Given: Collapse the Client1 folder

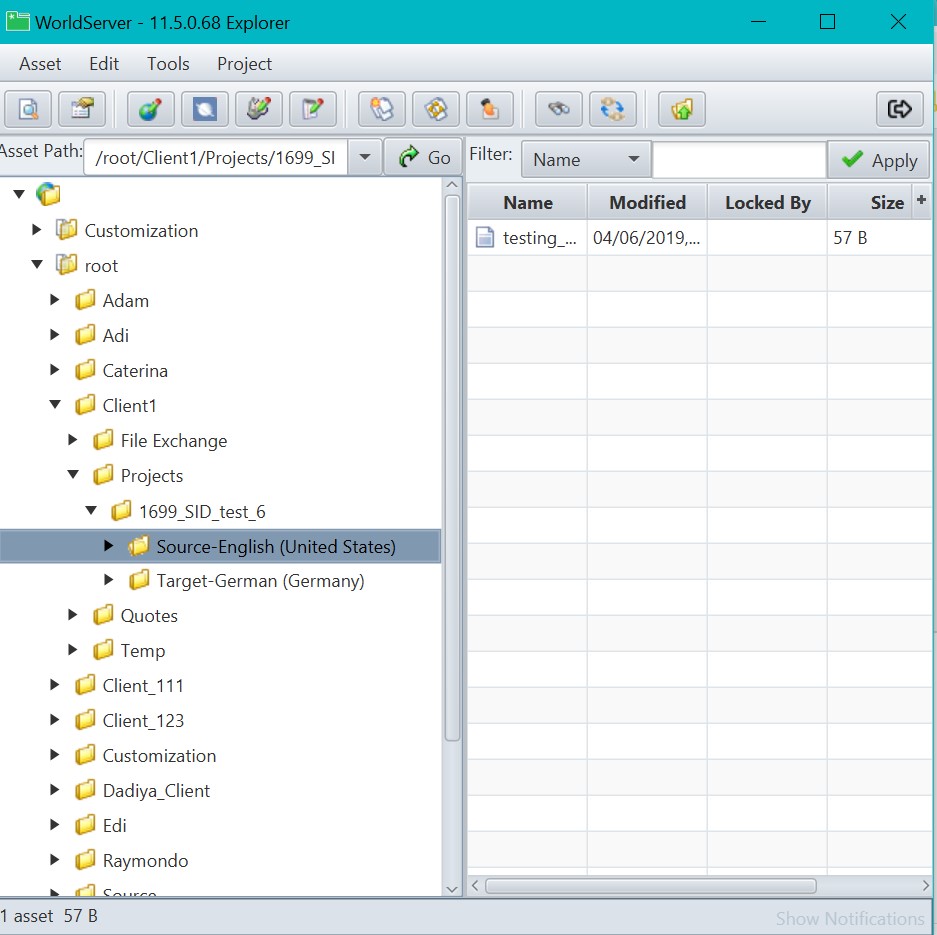Looking at the screenshot, I should click(55, 404).
